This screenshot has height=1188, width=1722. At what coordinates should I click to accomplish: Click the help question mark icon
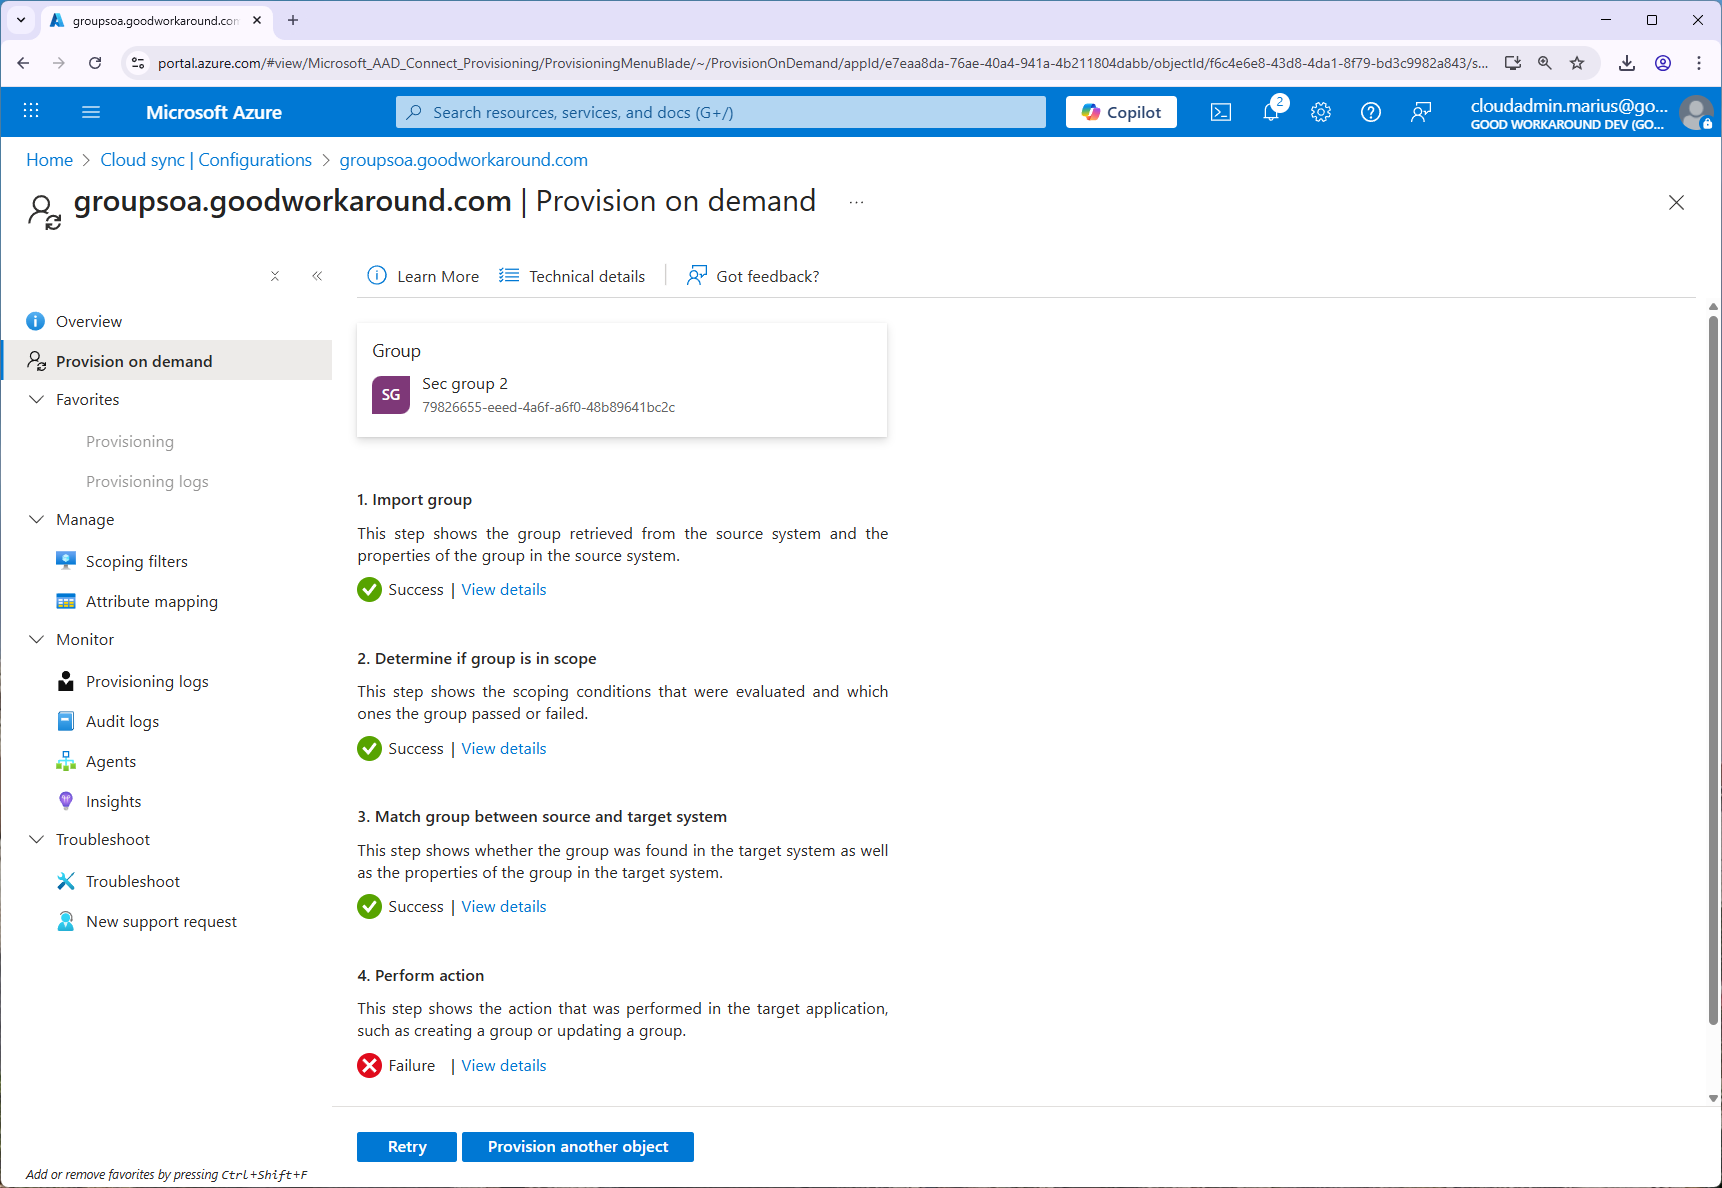pos(1371,112)
